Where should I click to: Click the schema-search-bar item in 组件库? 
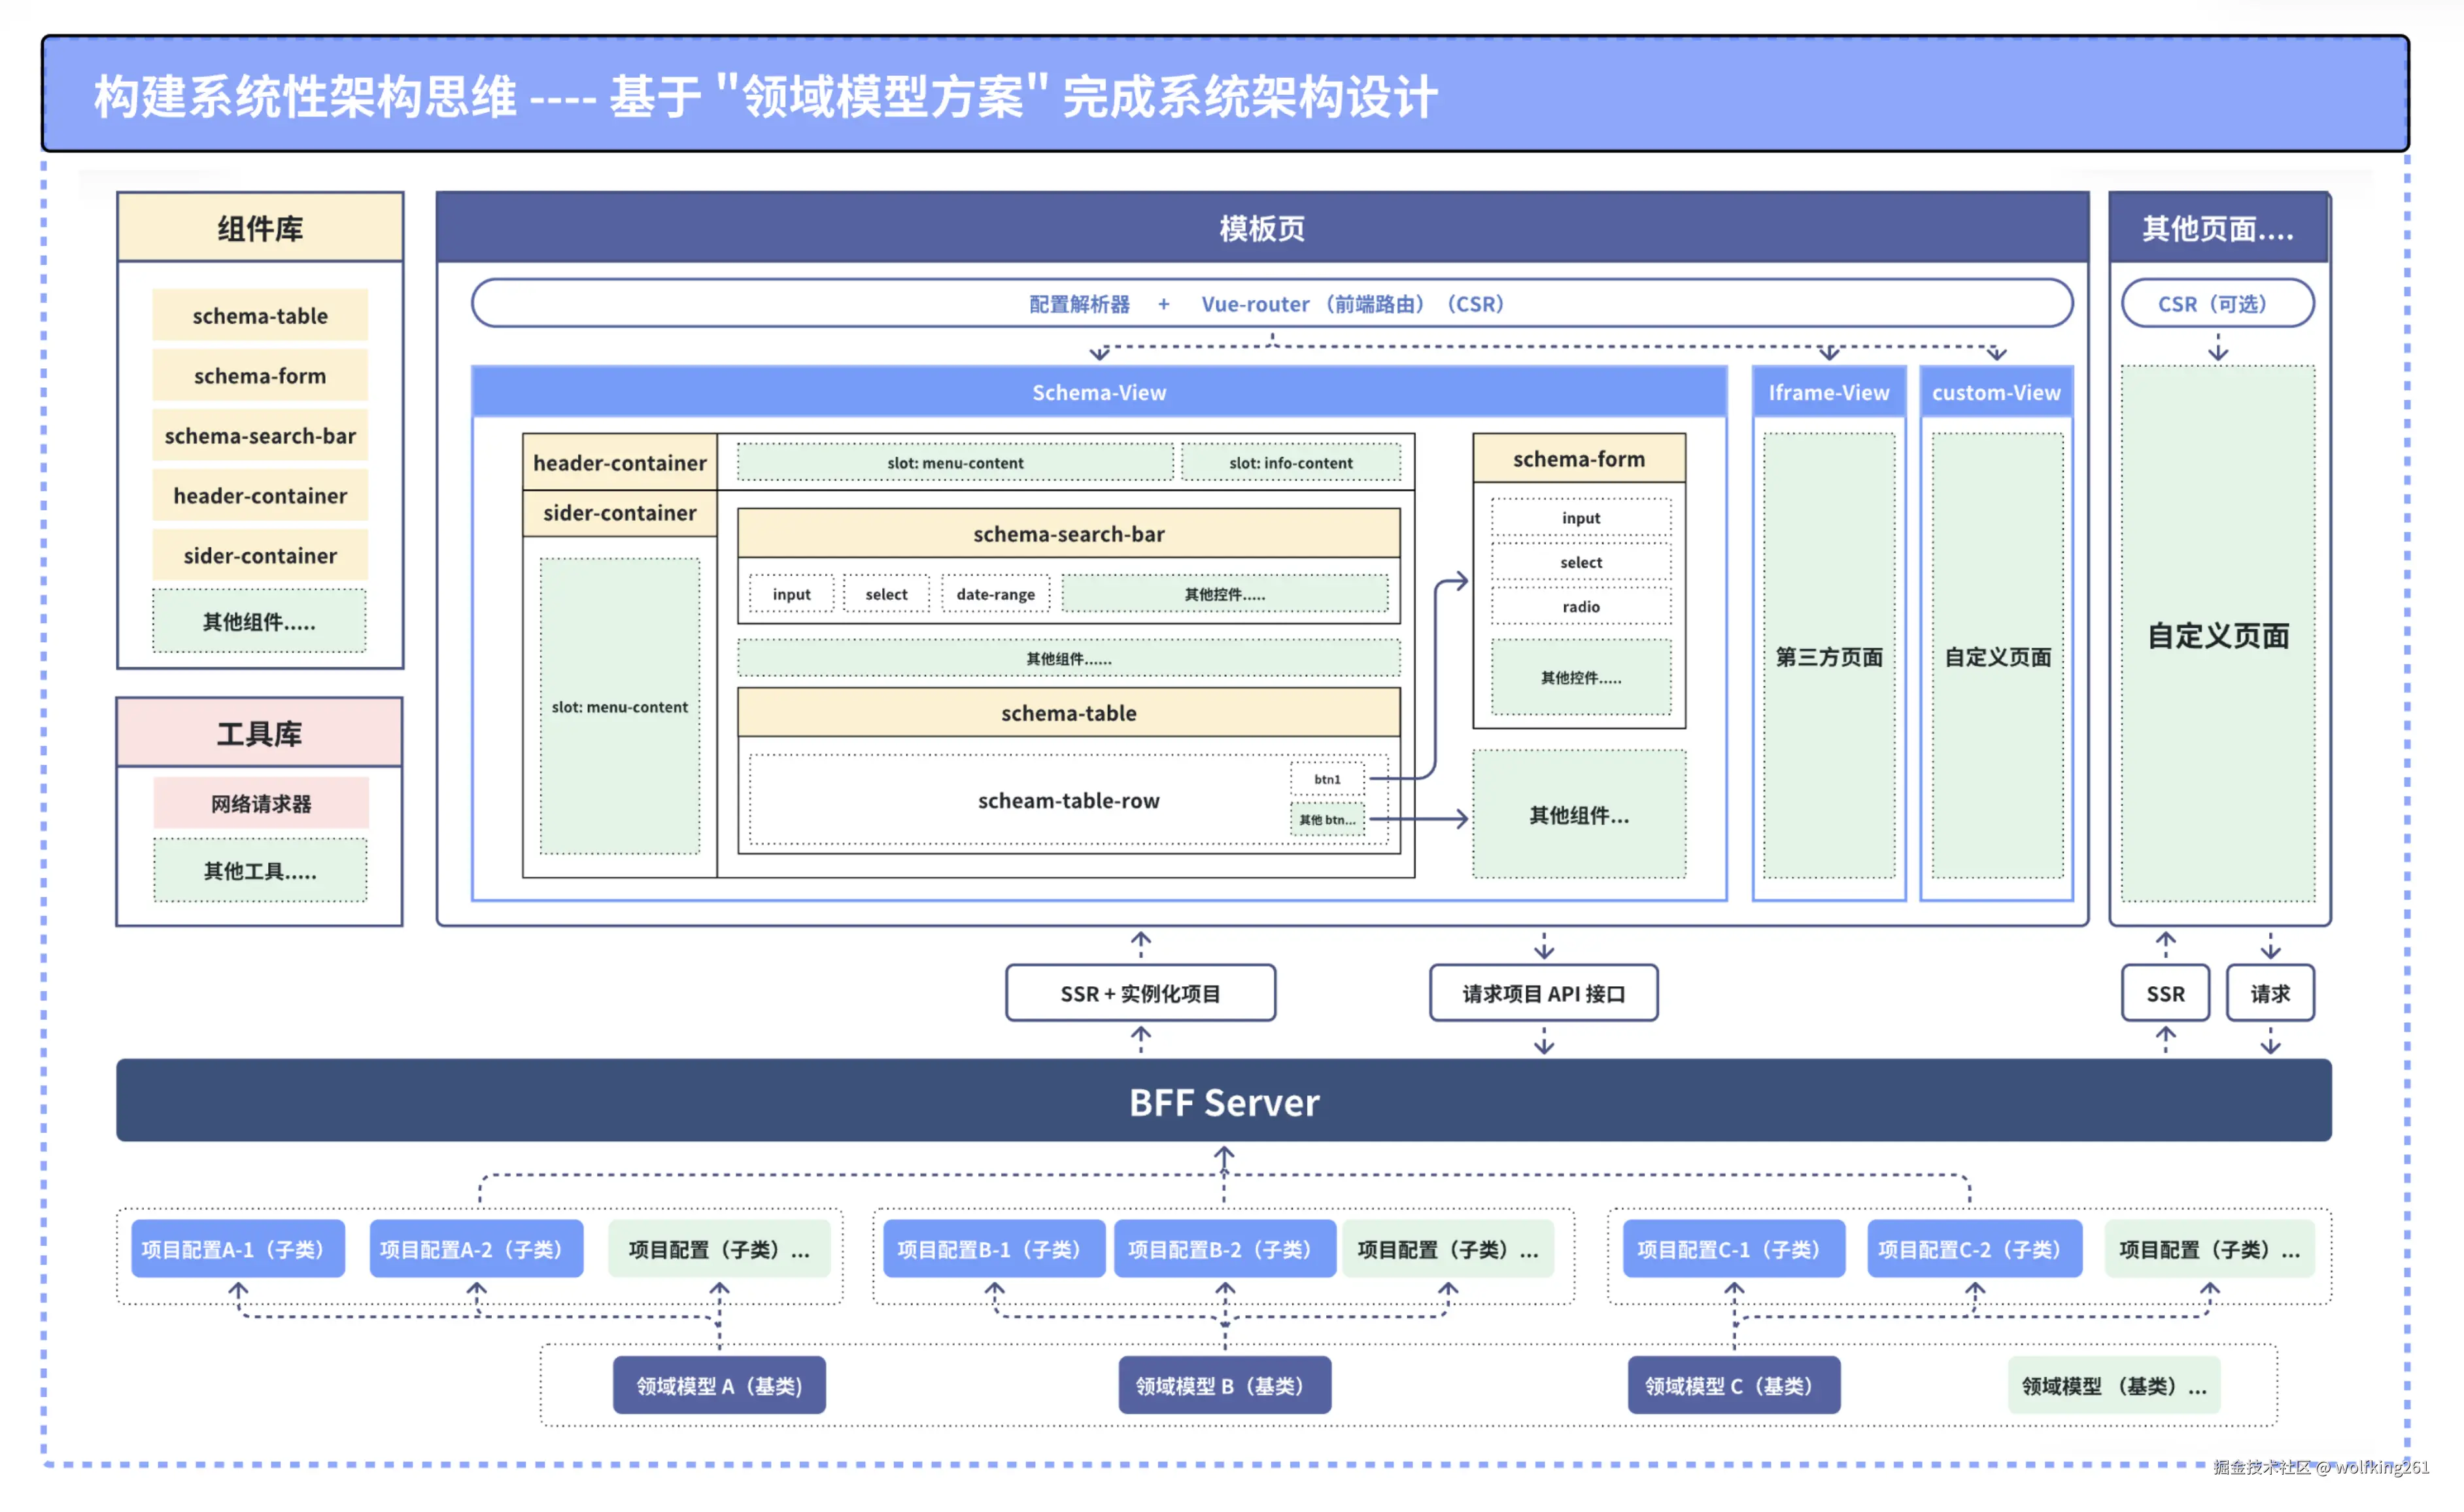tap(260, 436)
